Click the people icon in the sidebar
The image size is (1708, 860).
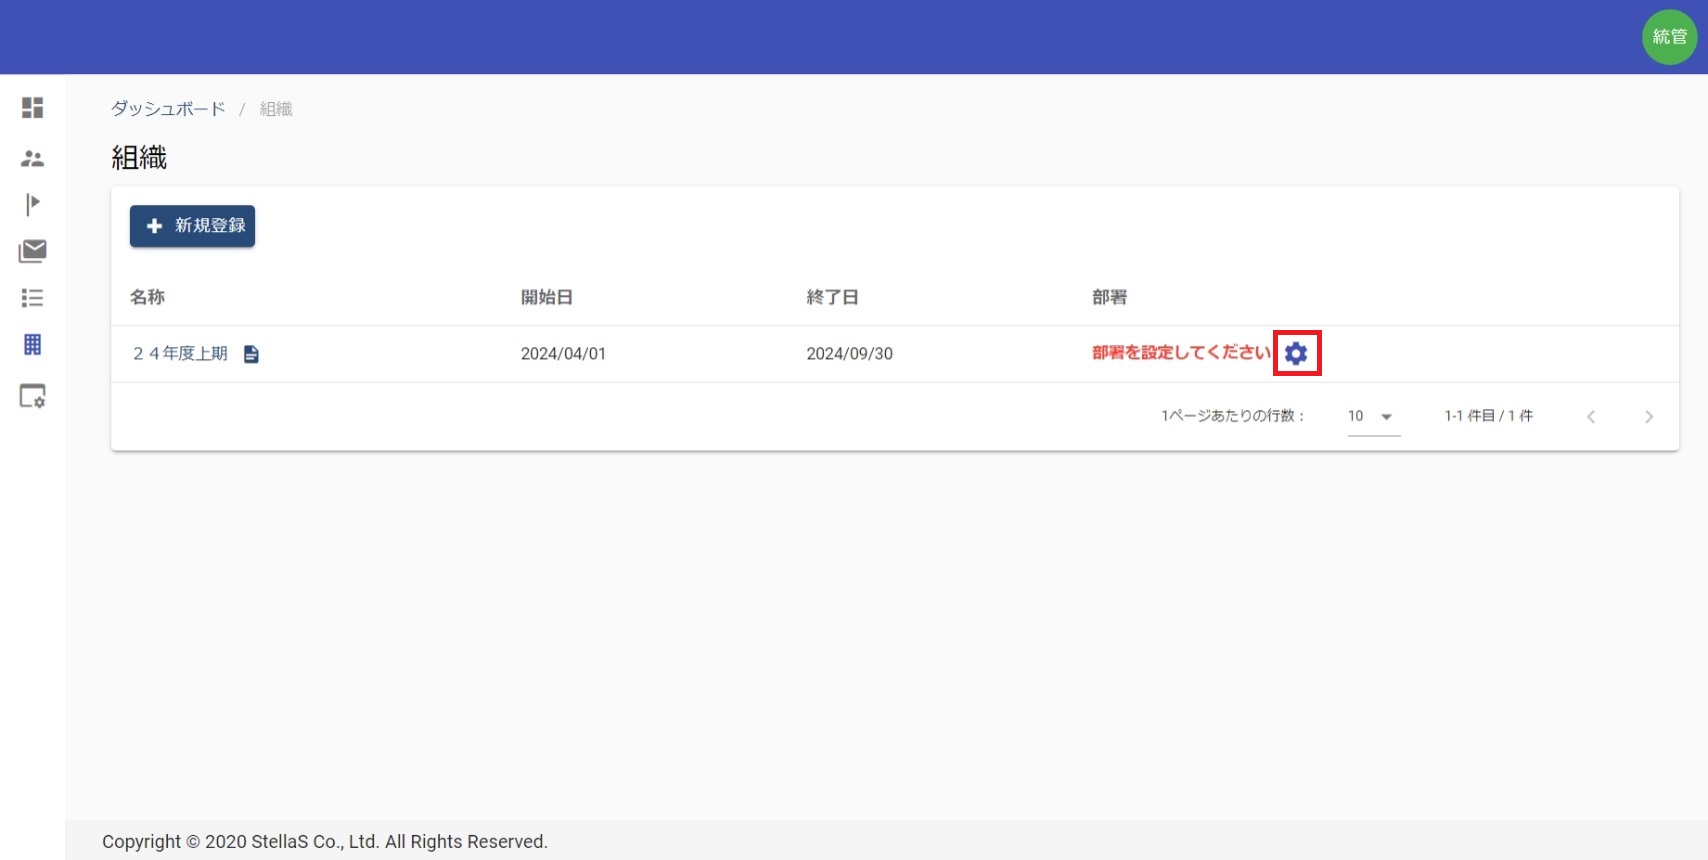[32, 158]
